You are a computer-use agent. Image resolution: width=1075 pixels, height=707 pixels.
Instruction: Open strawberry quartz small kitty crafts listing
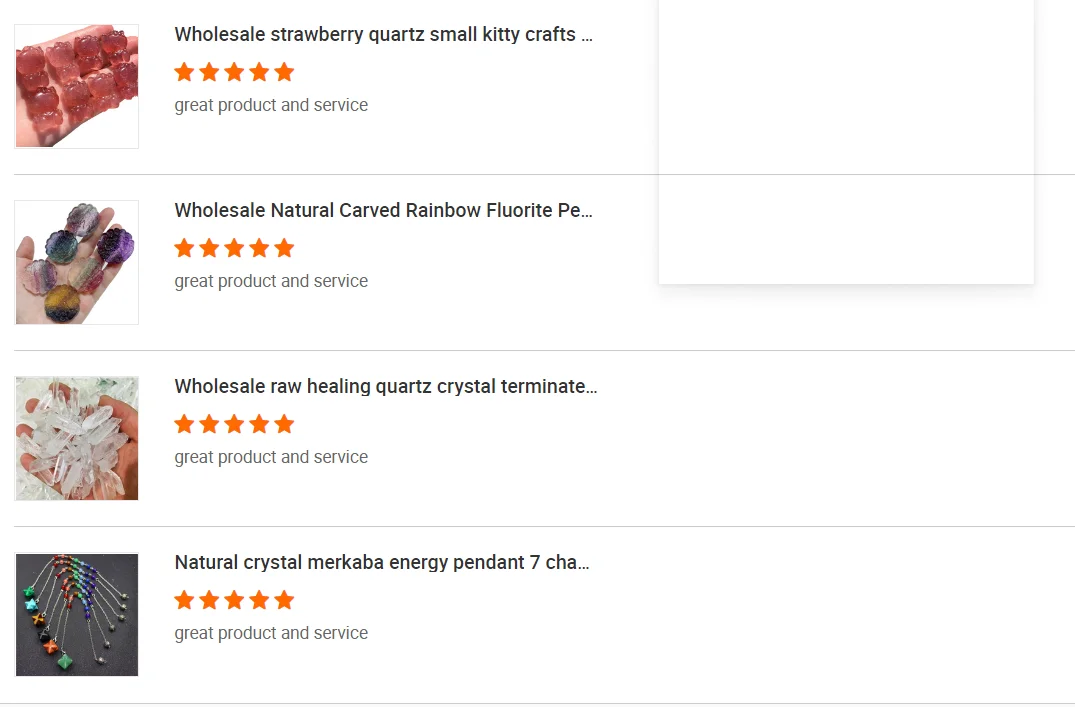(383, 34)
